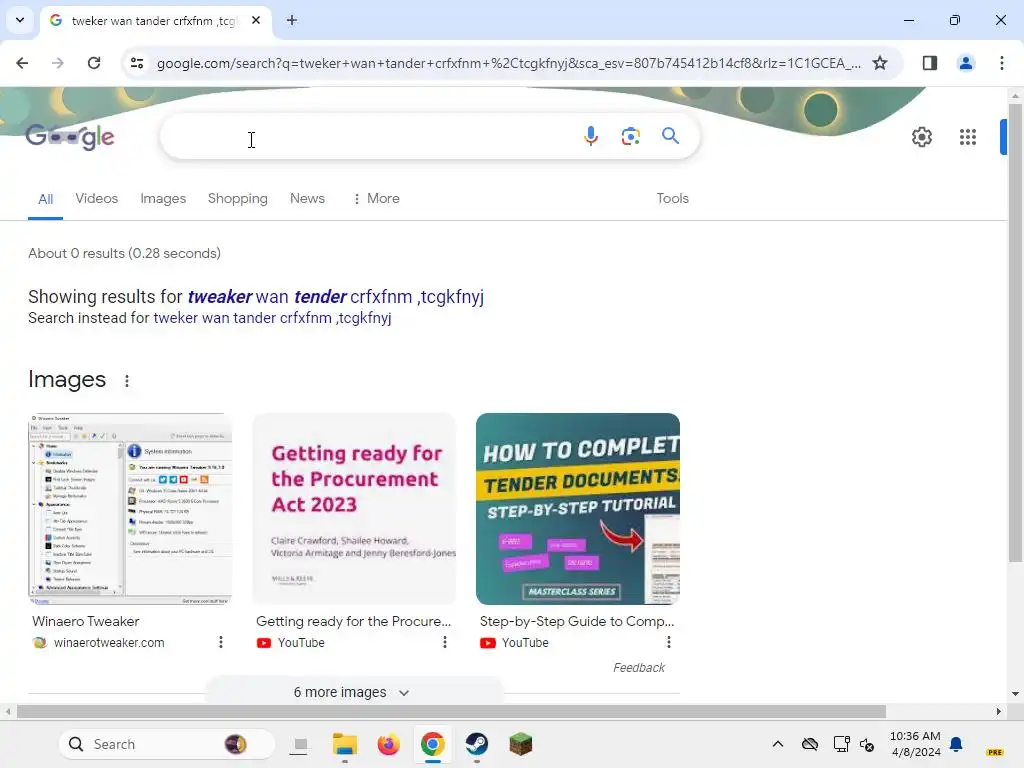Open 'Getting ready for the Procurement Act' thumbnail

[x=354, y=509]
